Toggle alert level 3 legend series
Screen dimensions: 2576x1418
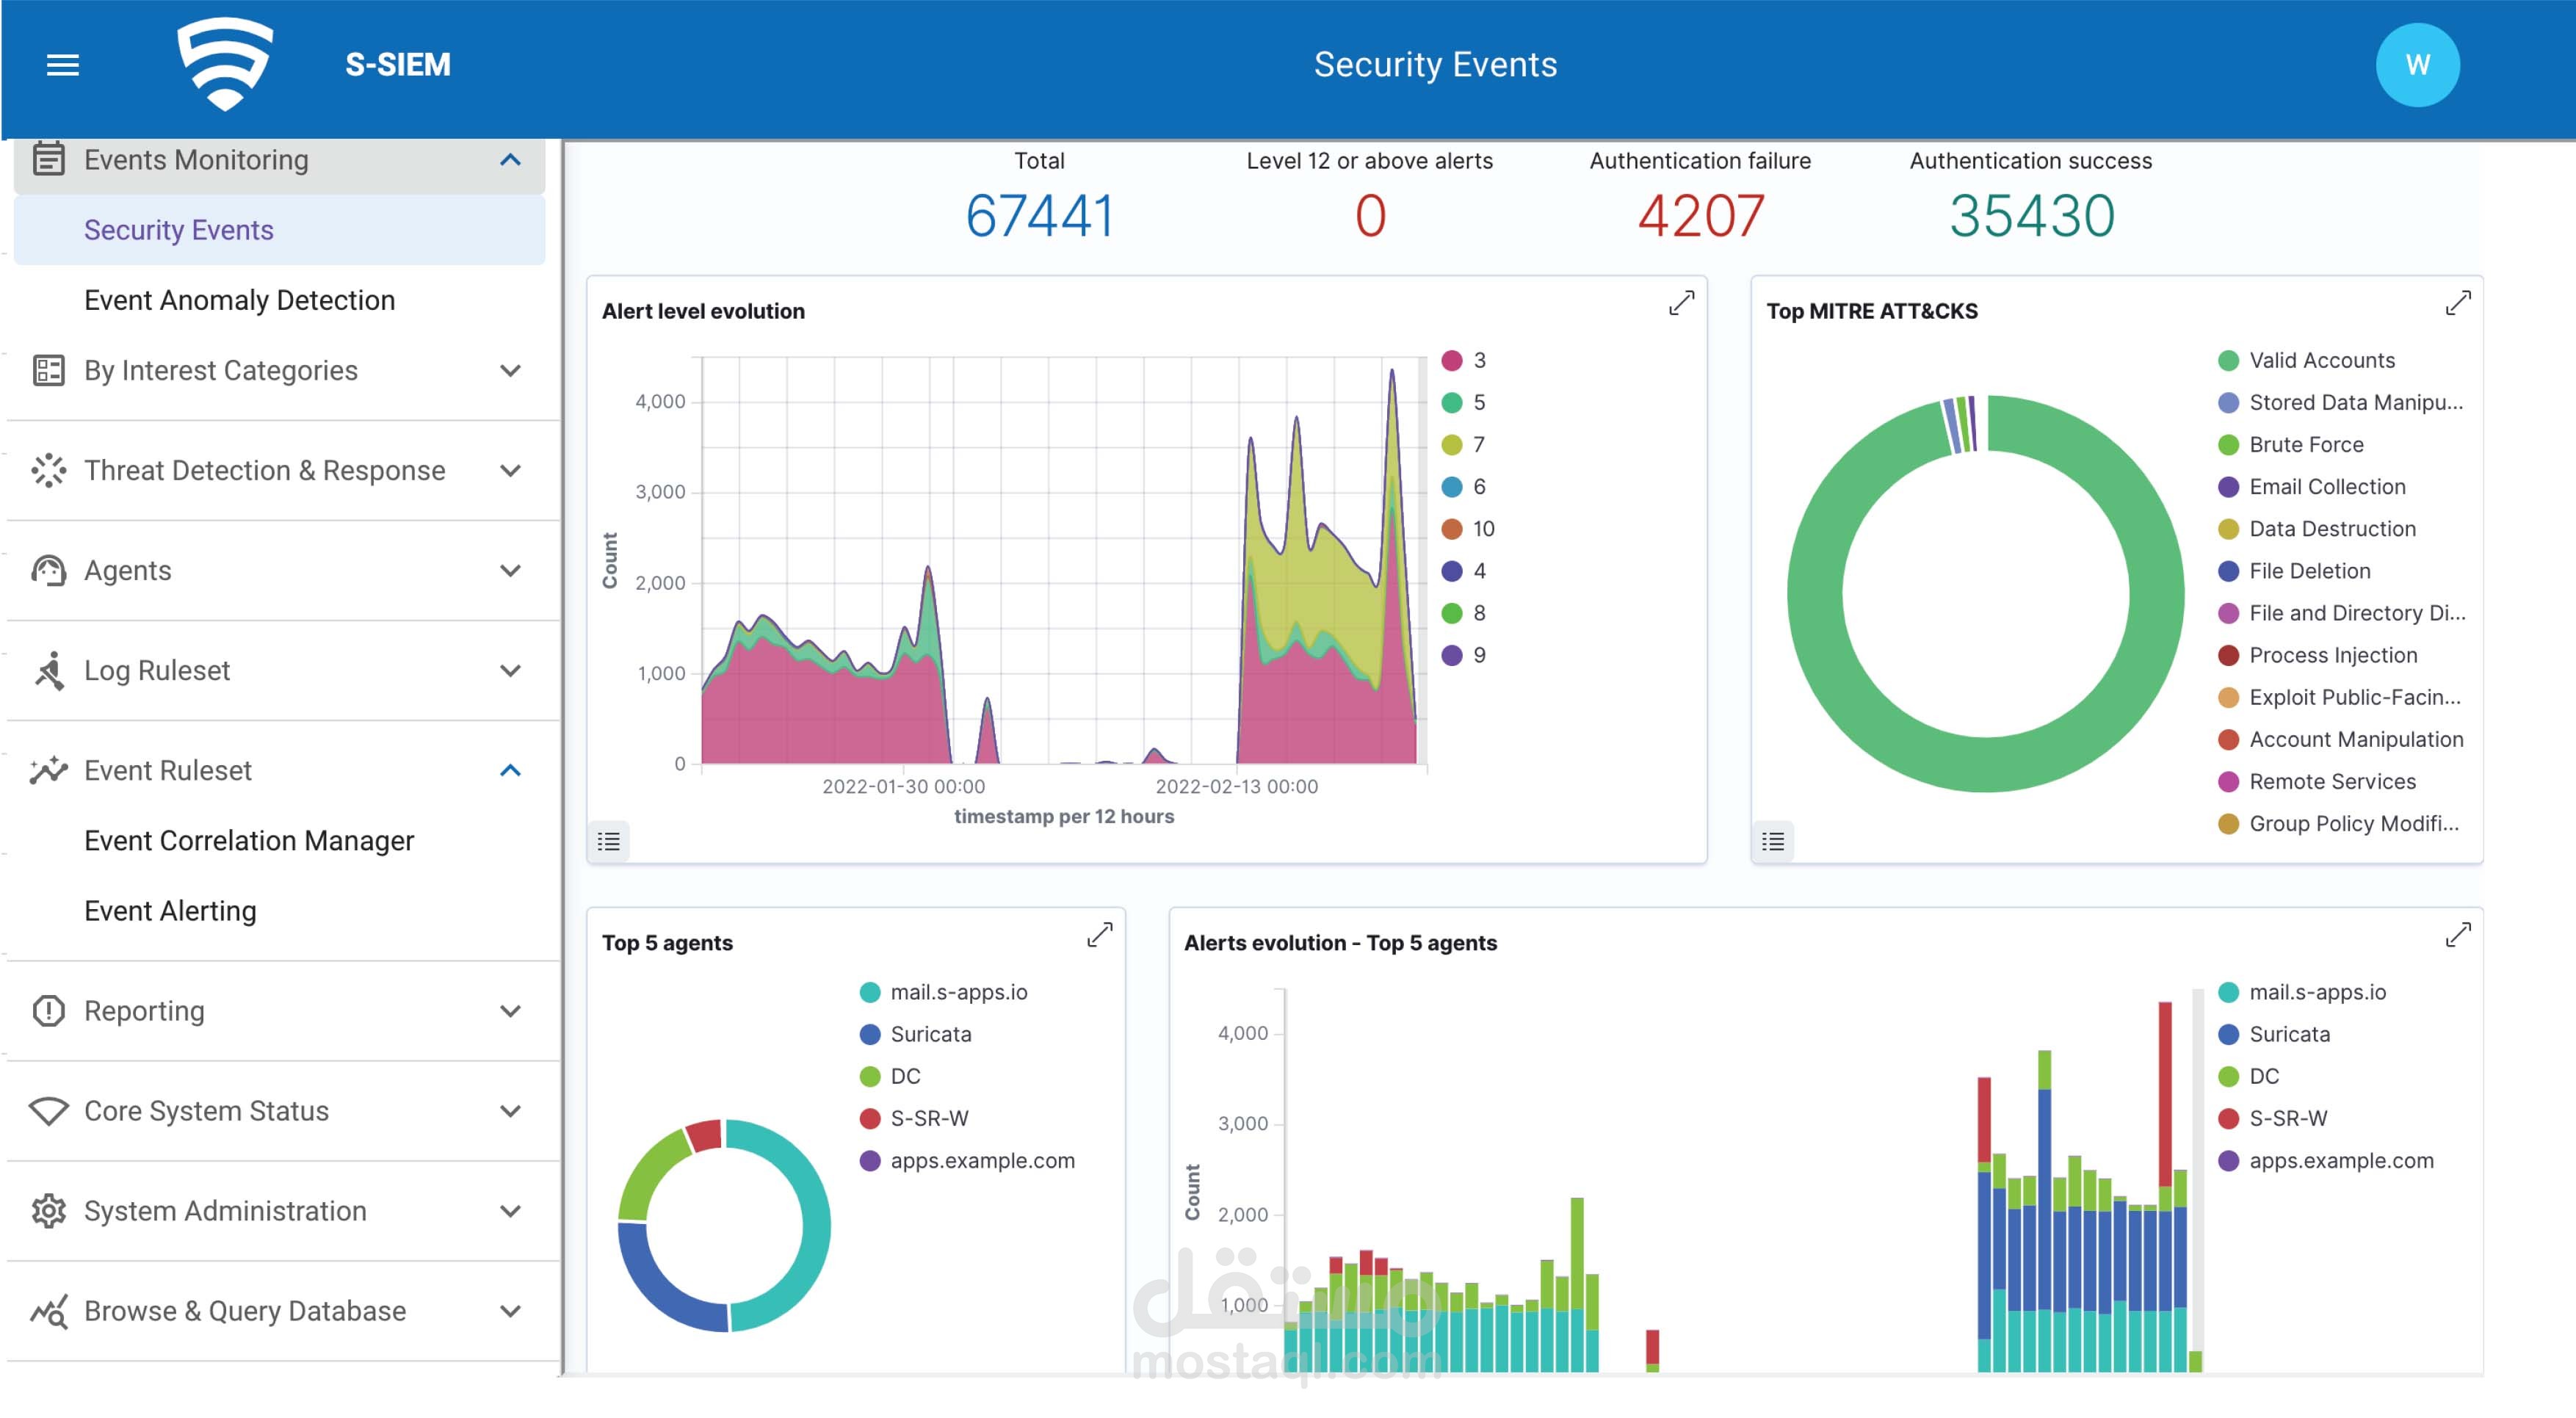[x=1464, y=360]
